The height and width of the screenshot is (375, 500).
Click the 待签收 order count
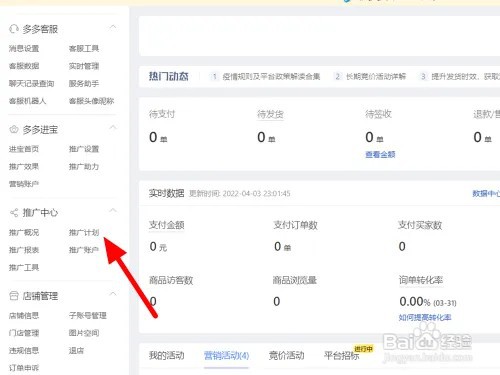[374, 137]
